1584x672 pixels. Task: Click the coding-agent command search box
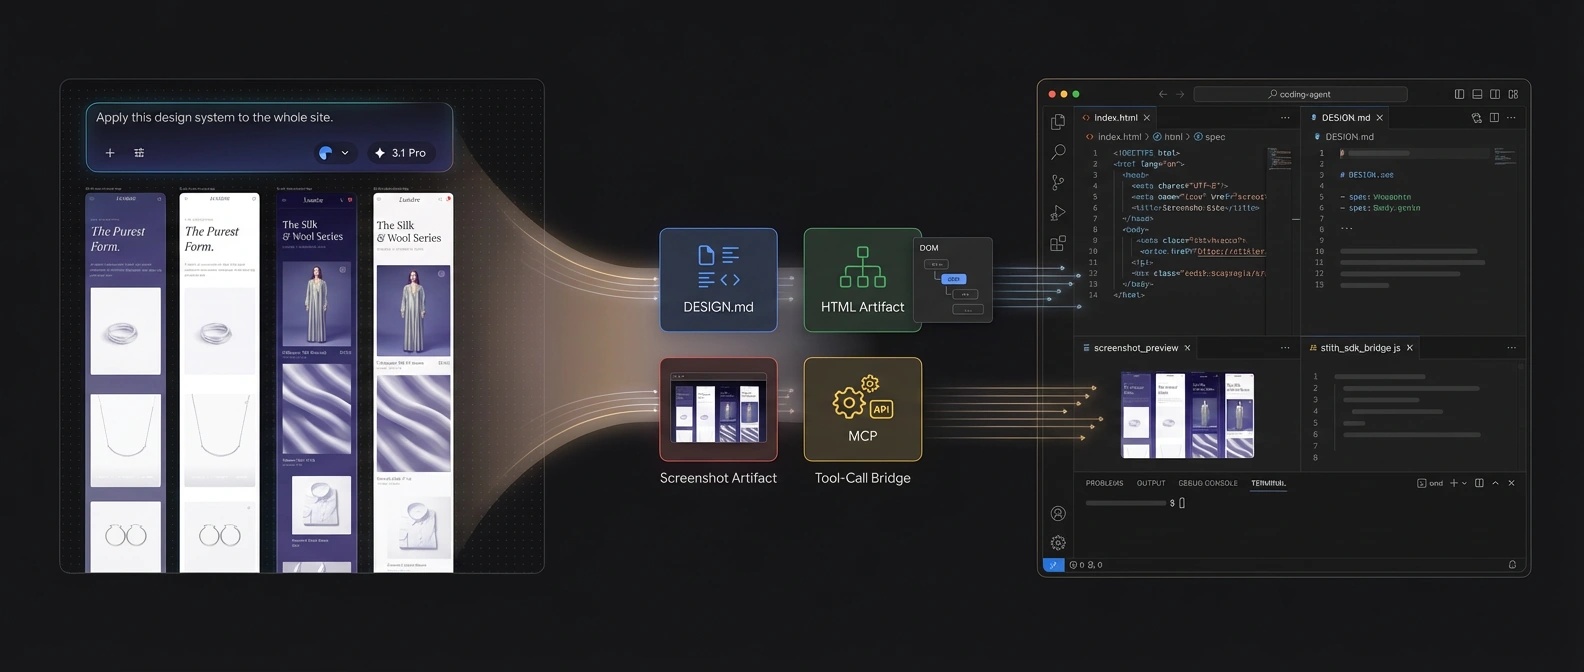[1300, 94]
